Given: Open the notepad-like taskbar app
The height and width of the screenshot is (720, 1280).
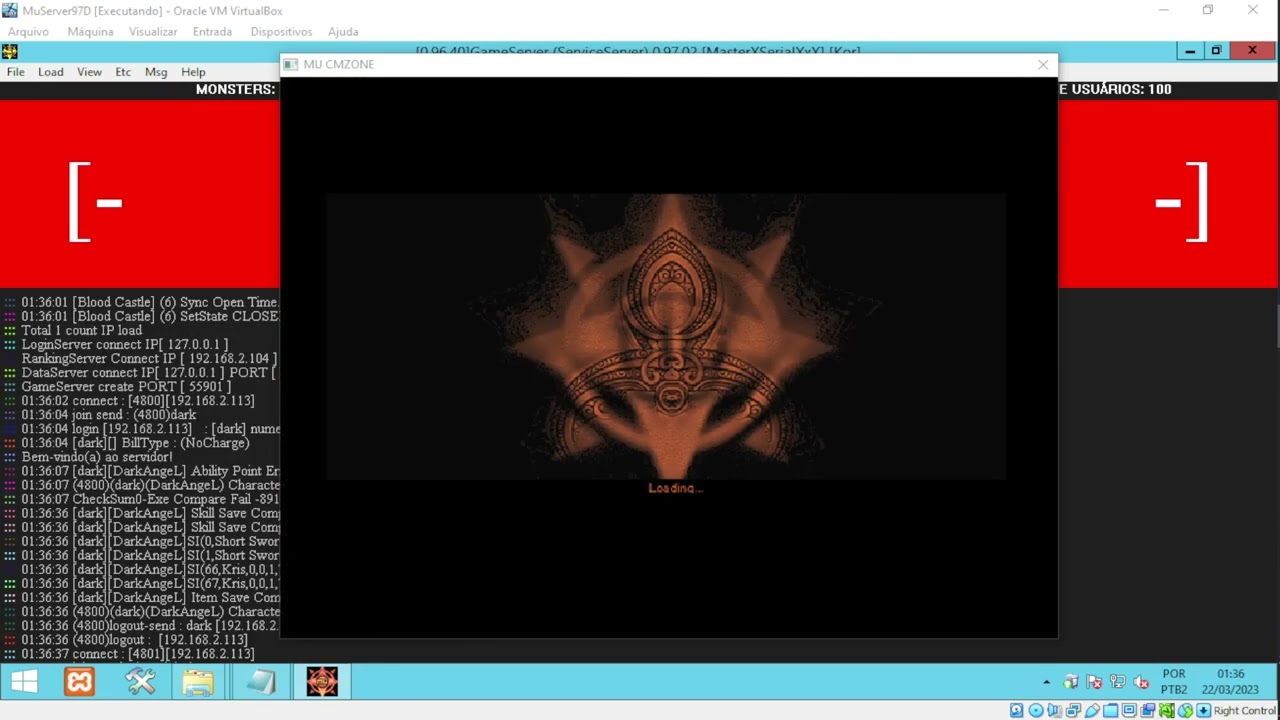Looking at the screenshot, I should point(260,682).
